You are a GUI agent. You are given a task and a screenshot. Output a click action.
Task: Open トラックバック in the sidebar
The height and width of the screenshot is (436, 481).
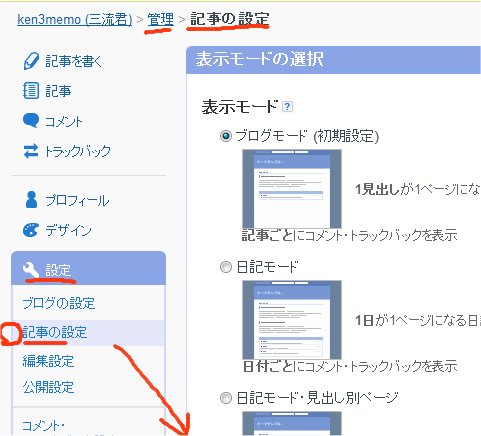[78, 151]
